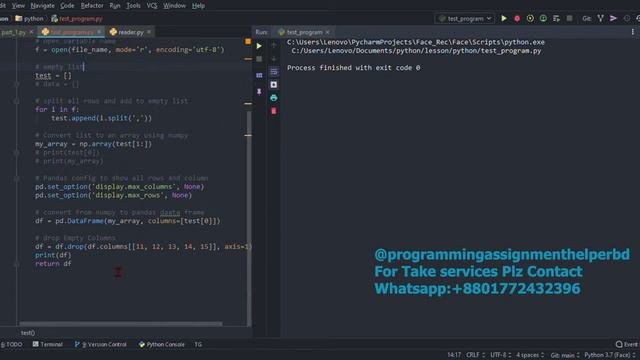Toggle soft-wrap in Run console
Image resolution: width=640 pixels, height=360 pixels.
coord(274,72)
